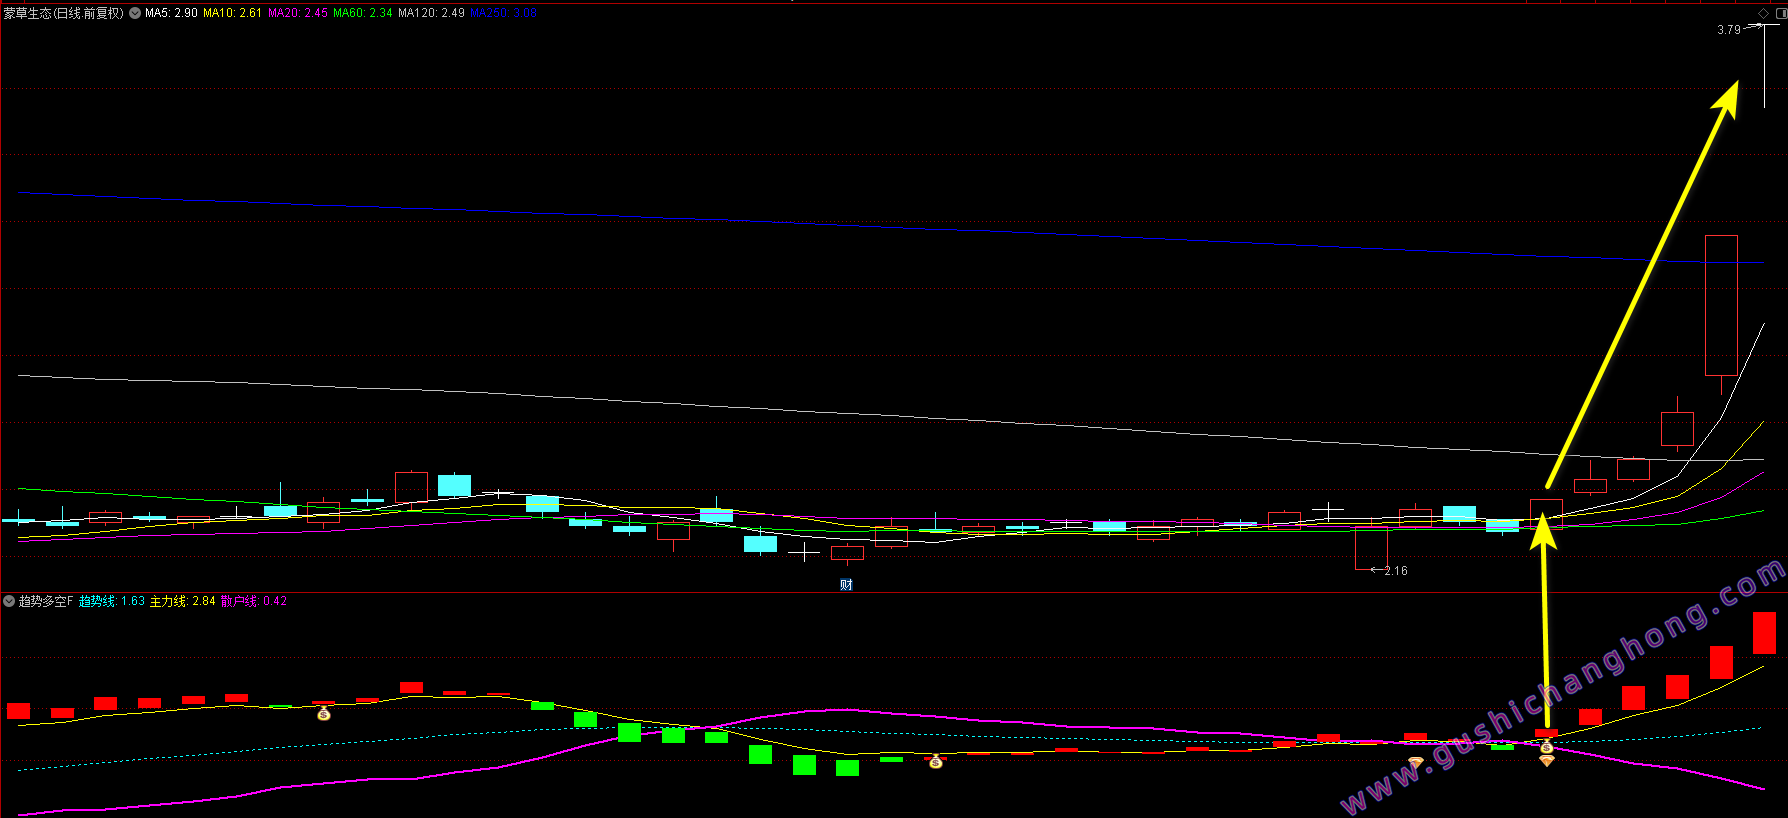
Task: Select the 趋势线: 1.63 value
Action: coord(112,601)
